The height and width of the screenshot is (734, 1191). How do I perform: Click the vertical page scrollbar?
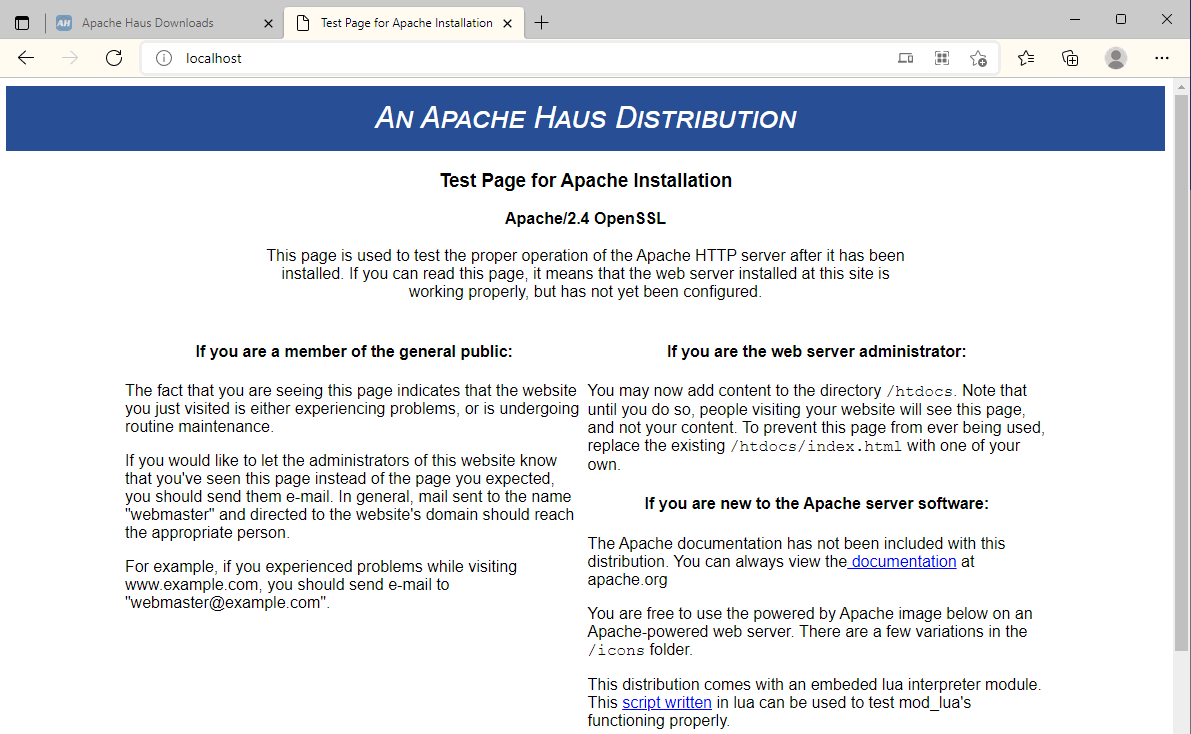tap(1181, 400)
